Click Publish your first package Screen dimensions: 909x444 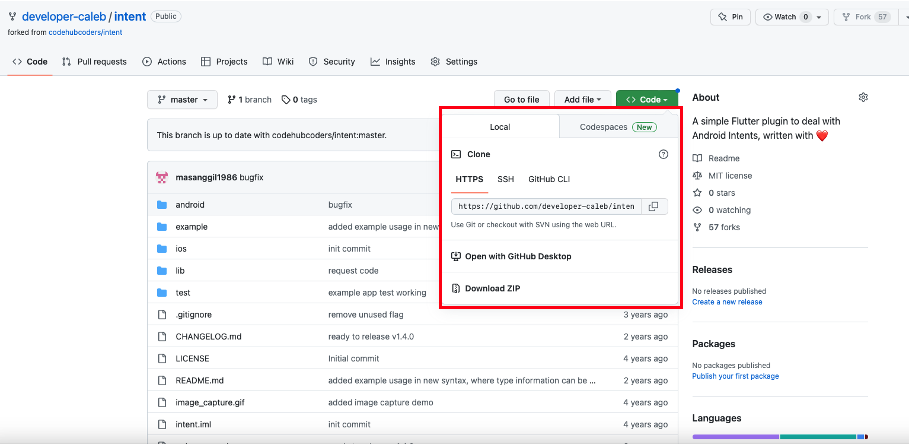click(x=735, y=376)
